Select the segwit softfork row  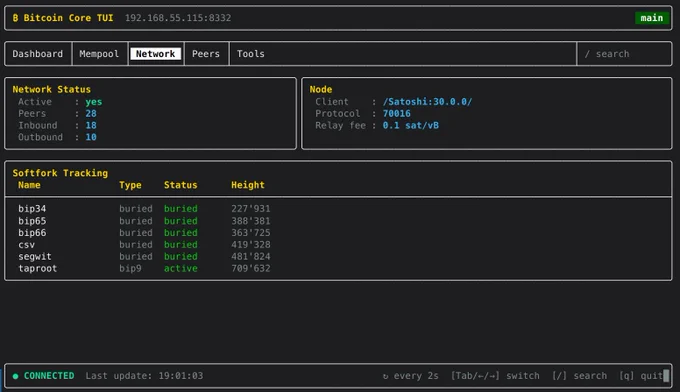pos(338,257)
